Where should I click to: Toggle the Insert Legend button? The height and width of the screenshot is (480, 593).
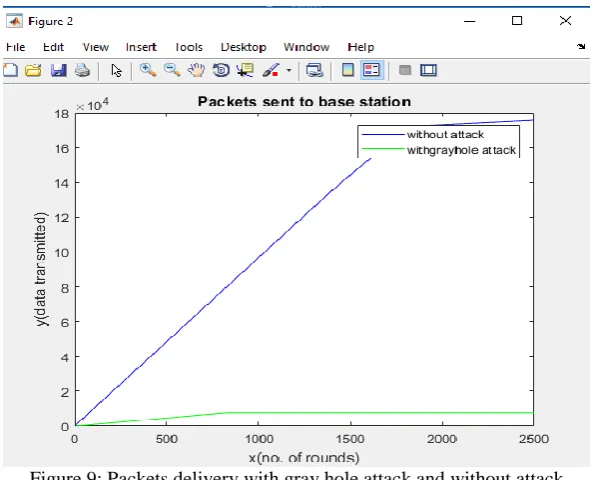tap(372, 70)
